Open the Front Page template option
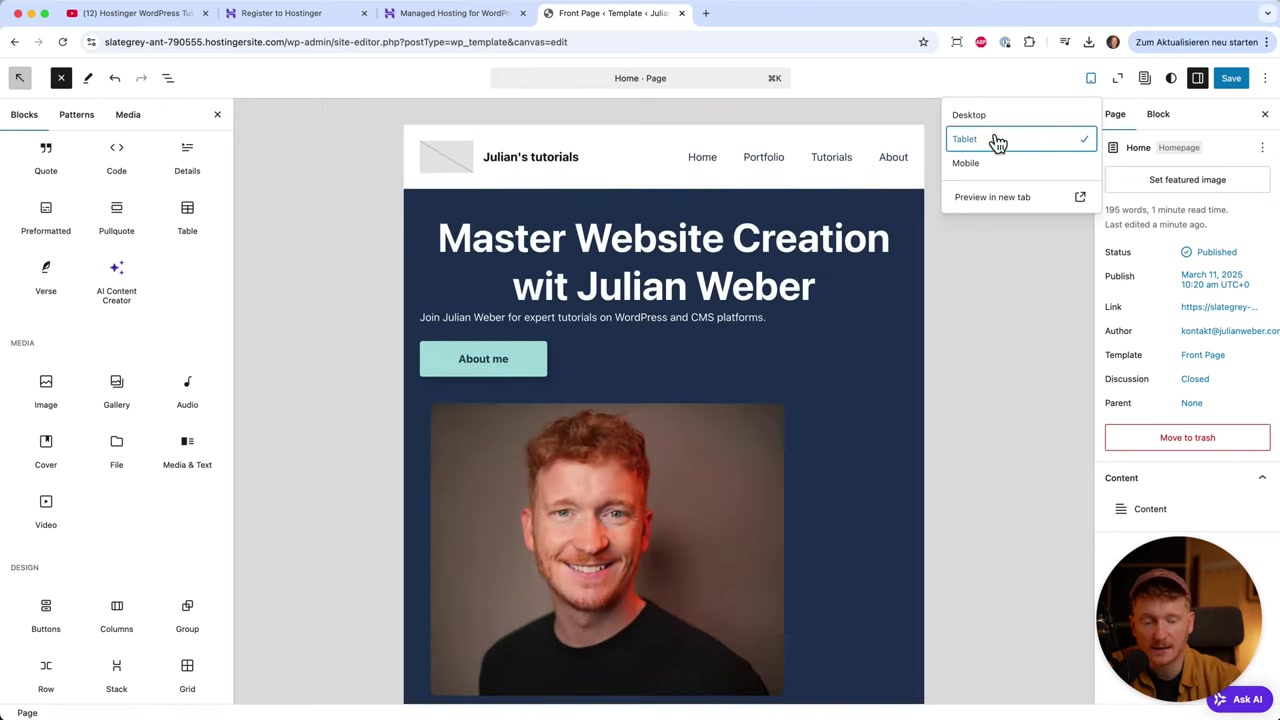The width and height of the screenshot is (1280, 720). [x=1202, y=355]
